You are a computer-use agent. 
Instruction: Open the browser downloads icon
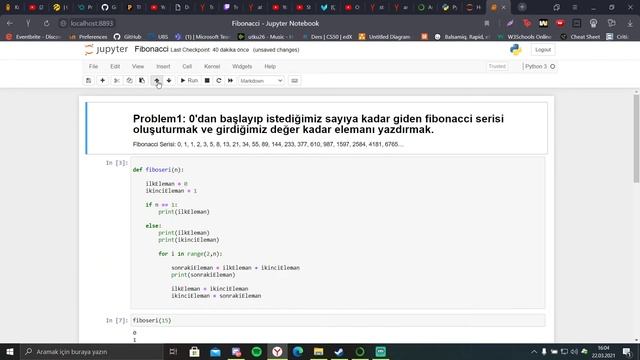point(630,23)
